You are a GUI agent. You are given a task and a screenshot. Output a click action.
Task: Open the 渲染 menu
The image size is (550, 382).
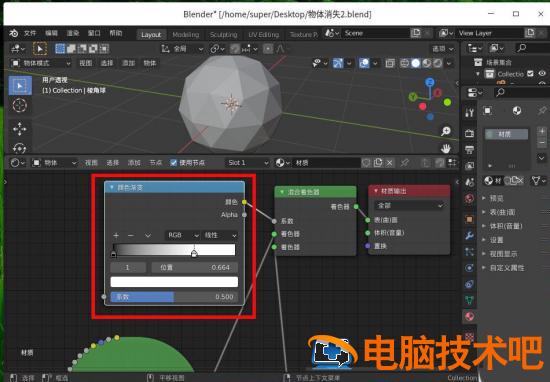tap(73, 33)
